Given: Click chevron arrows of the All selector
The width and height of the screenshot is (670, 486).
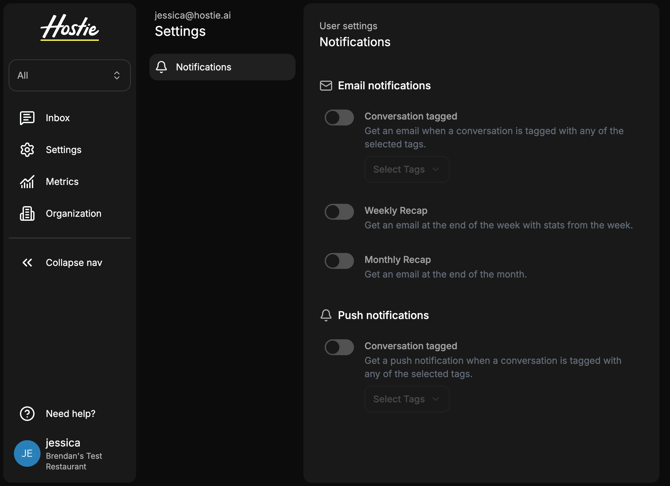Looking at the screenshot, I should tap(117, 76).
